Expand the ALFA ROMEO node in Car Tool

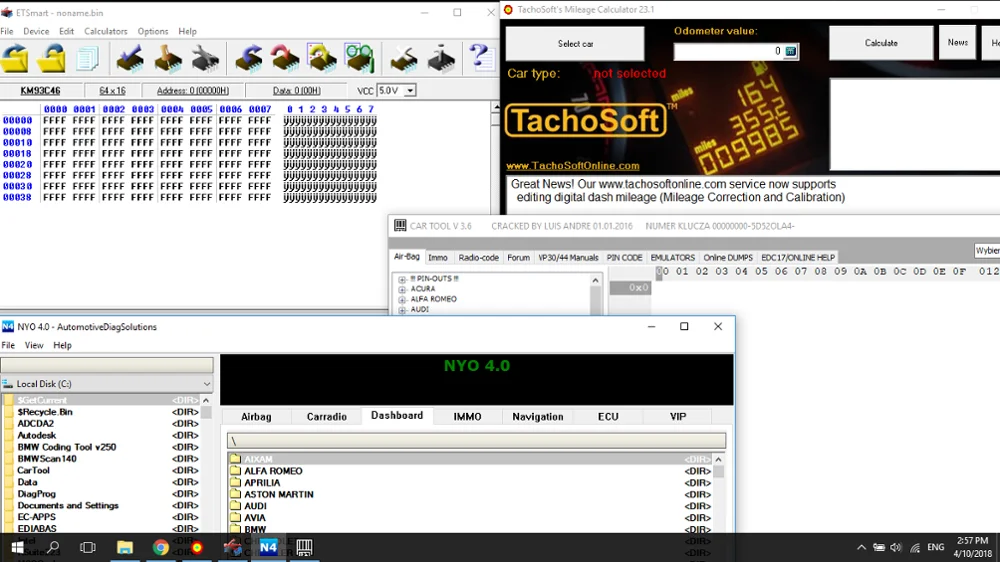tap(402, 300)
